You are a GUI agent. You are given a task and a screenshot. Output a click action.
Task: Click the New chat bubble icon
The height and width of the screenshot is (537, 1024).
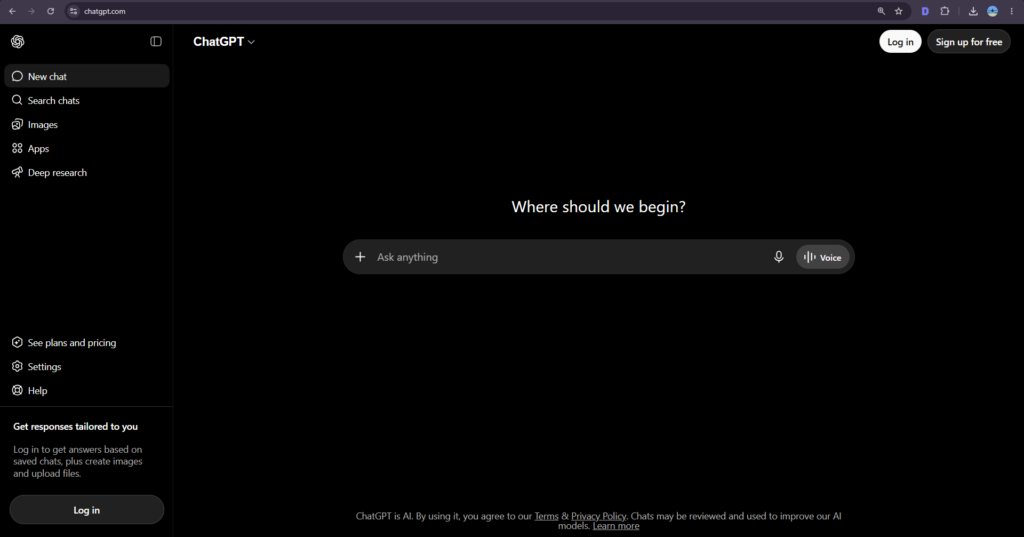[x=17, y=76]
